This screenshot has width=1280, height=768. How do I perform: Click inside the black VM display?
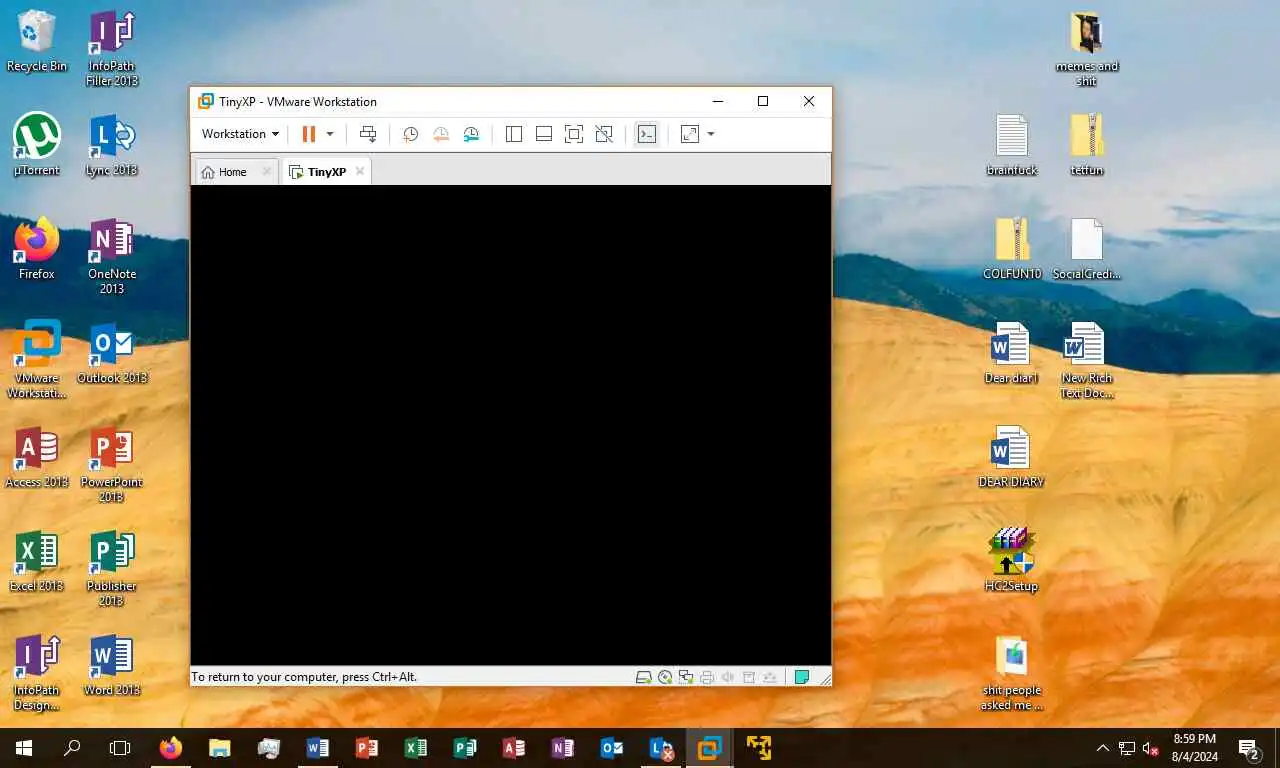click(510, 425)
